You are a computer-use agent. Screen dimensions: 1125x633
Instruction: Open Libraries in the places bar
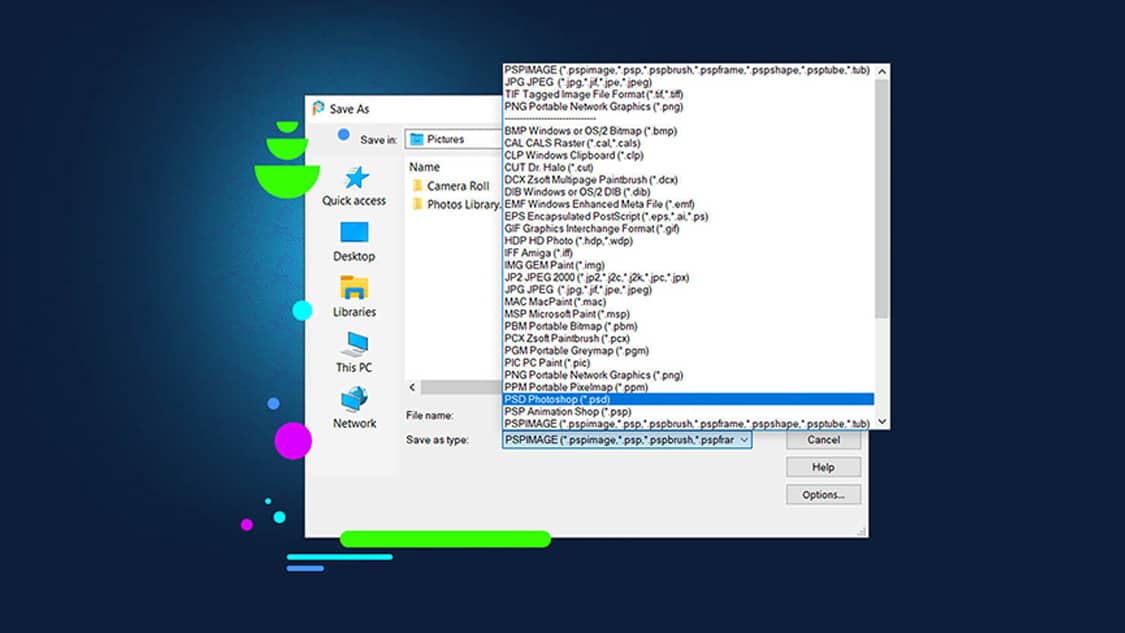[x=354, y=297]
